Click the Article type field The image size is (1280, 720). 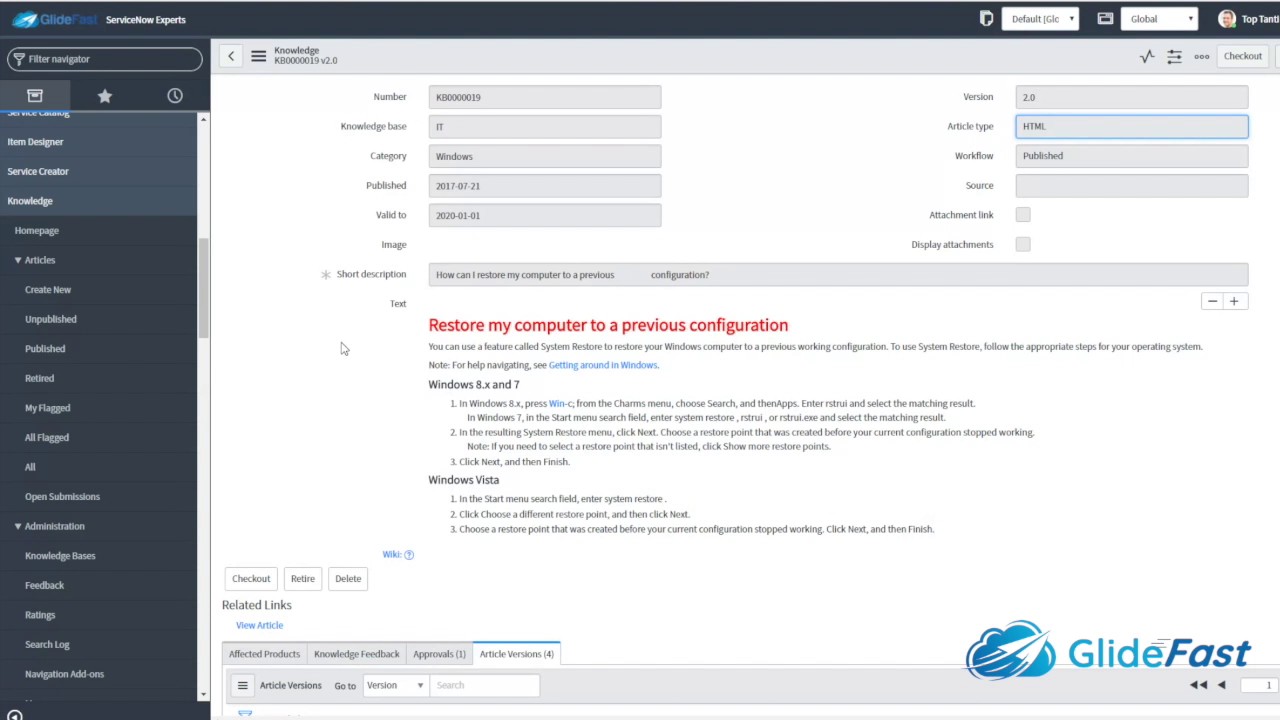[1132, 126]
